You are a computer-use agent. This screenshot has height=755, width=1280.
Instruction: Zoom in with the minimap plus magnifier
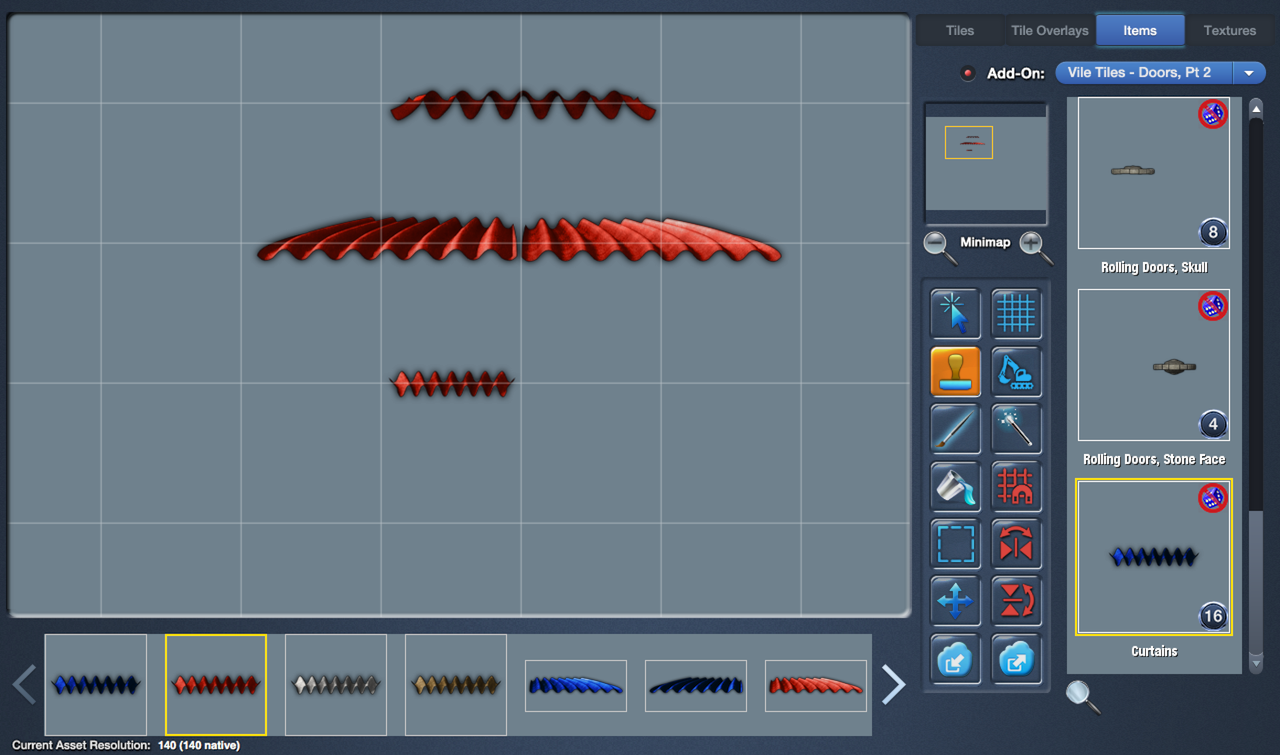coord(1036,246)
